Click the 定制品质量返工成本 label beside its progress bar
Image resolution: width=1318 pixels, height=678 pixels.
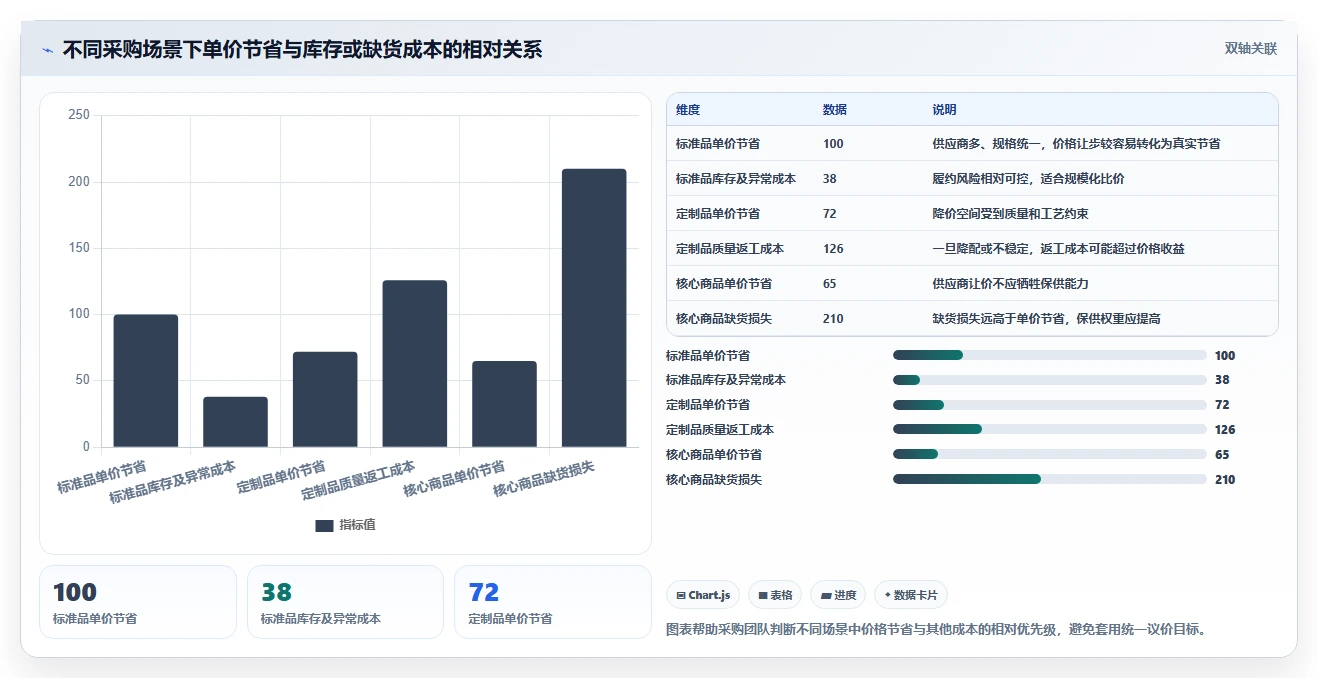(720, 430)
